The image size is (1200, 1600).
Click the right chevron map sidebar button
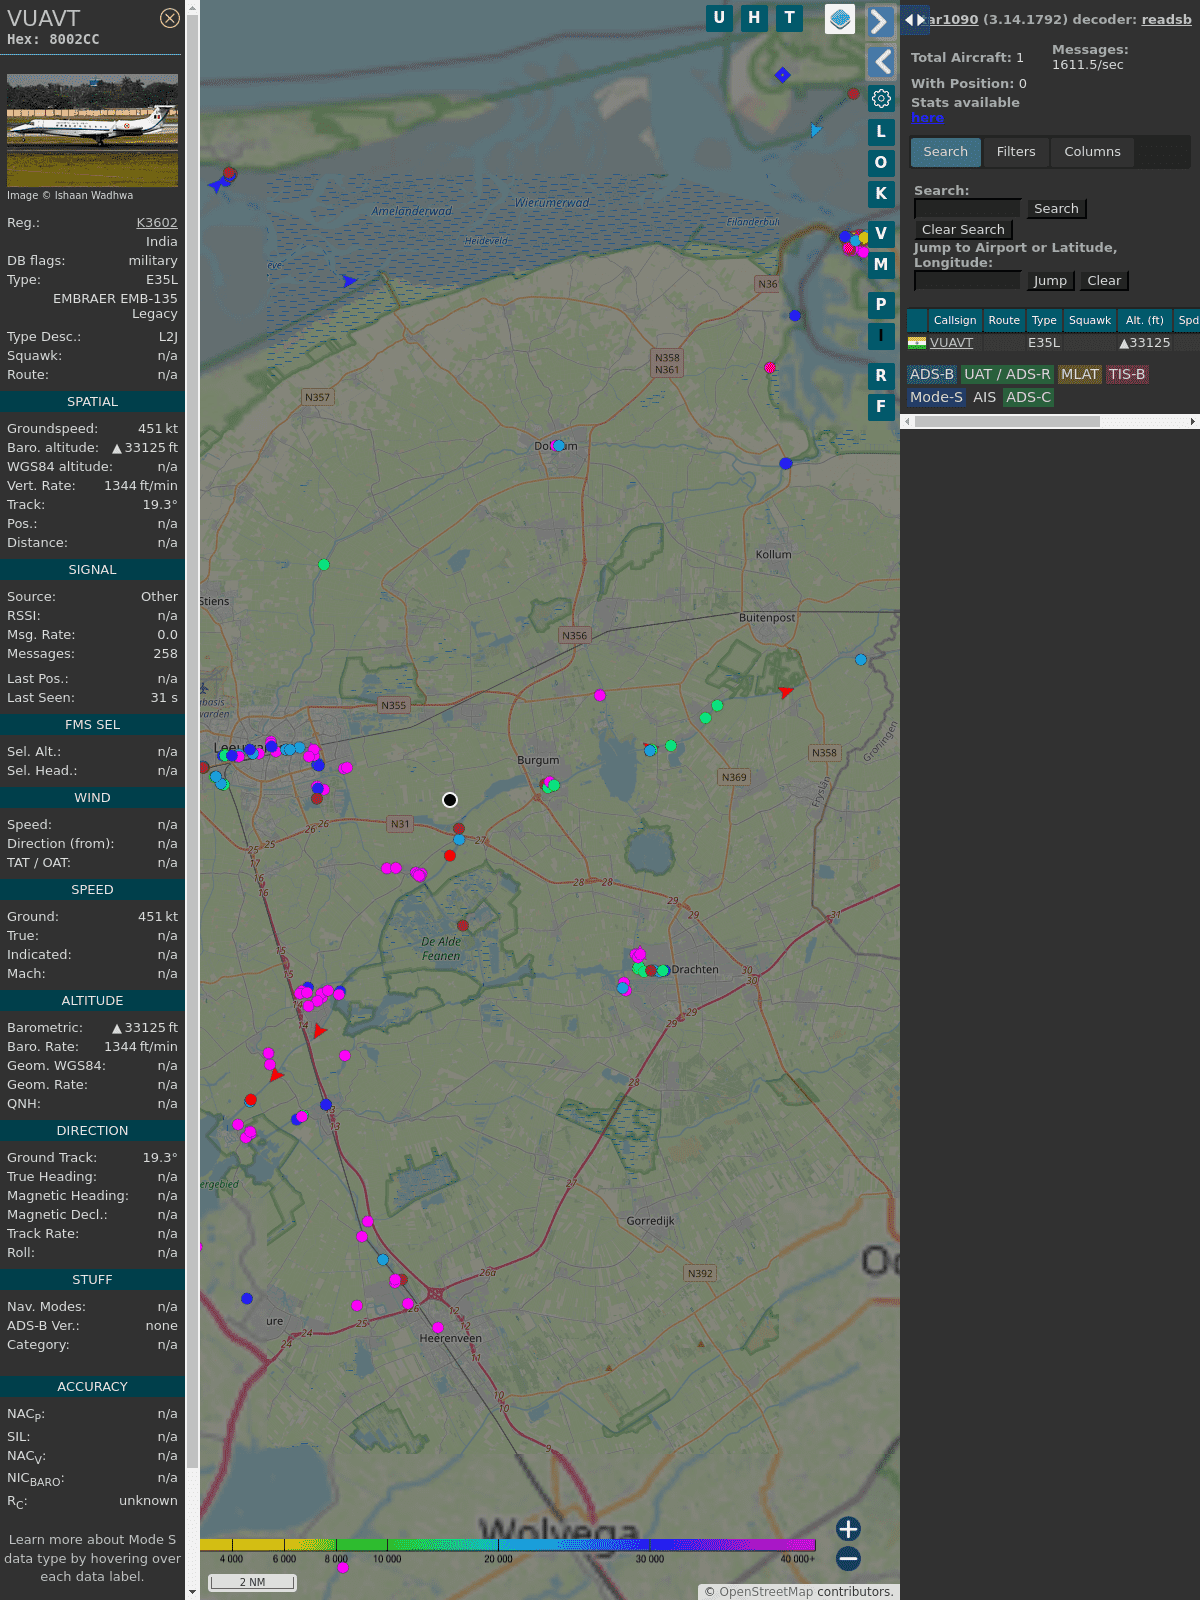click(880, 22)
